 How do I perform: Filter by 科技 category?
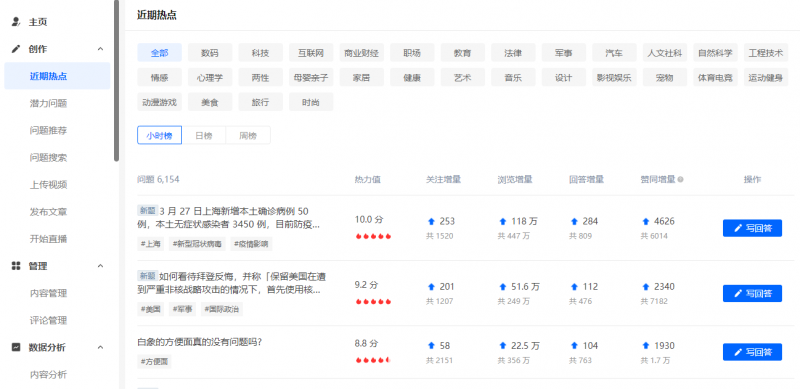[260, 53]
